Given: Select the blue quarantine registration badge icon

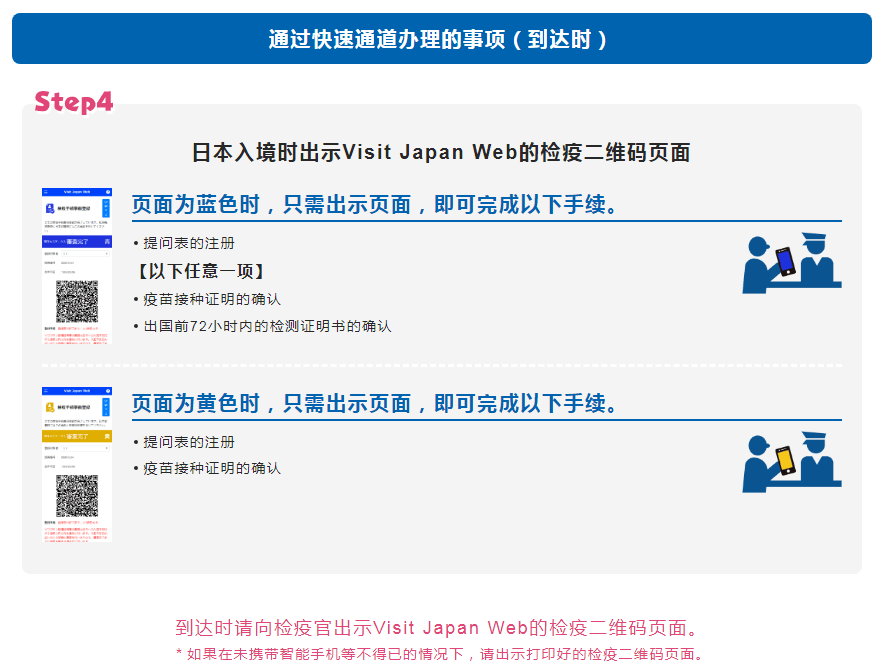Looking at the screenshot, I should tap(49, 207).
